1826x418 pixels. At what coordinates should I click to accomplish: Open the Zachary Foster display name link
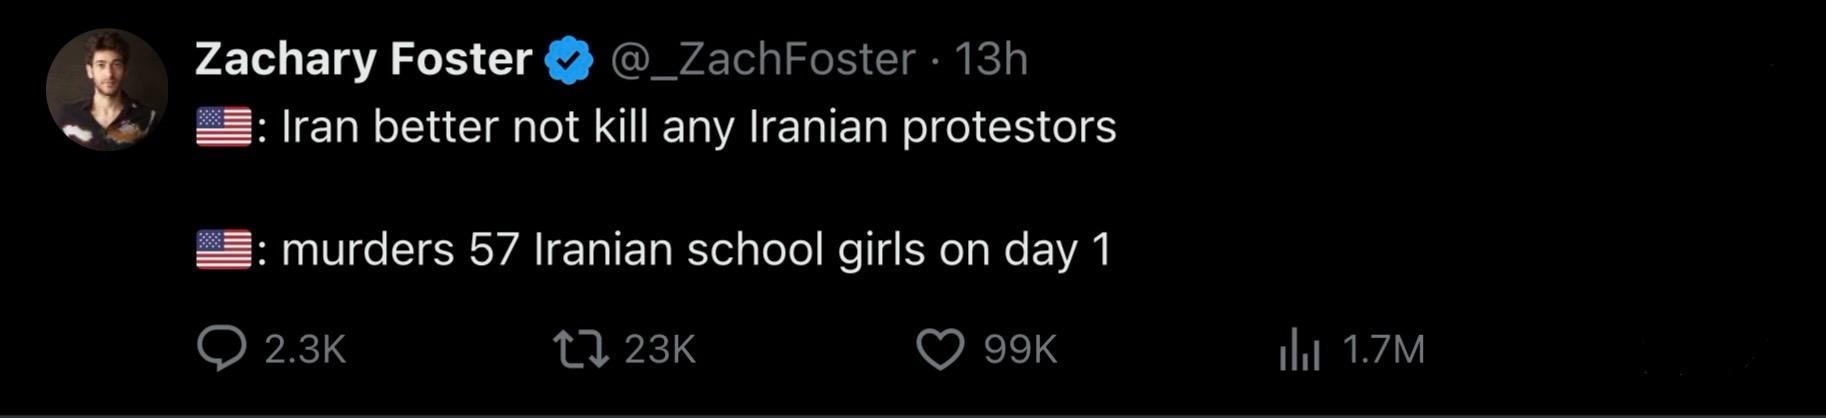pyautogui.click(x=363, y=59)
